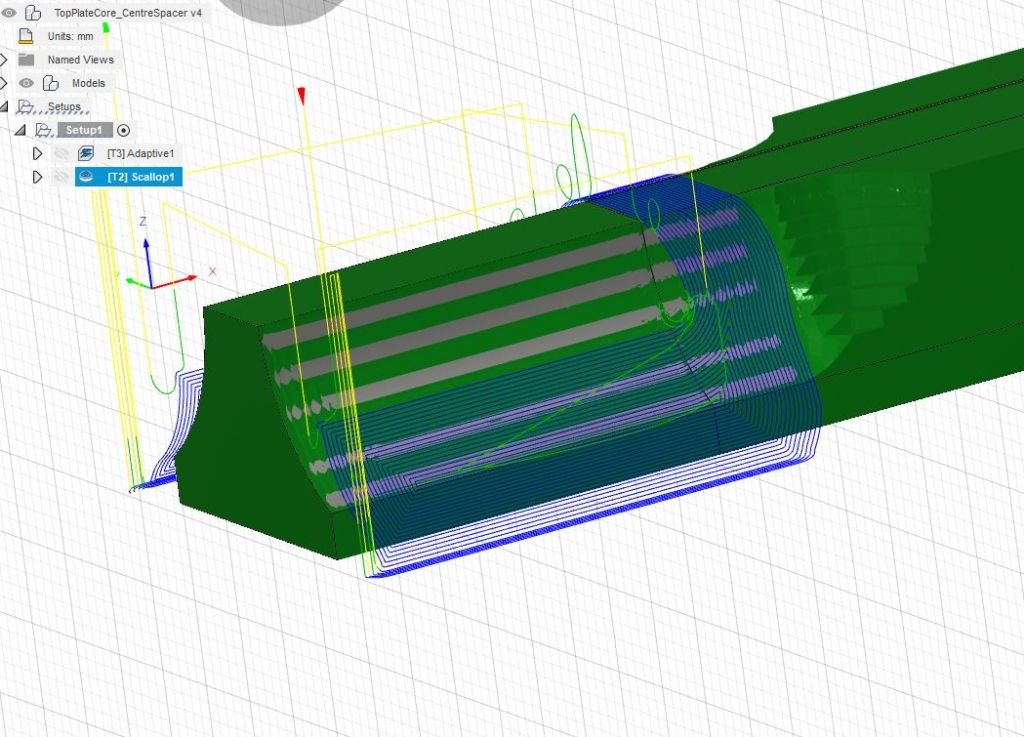Toggle visibility of TopPlateCore_CentreSpacer v4 root
Image resolution: width=1024 pixels, height=737 pixels.
coord(8,12)
